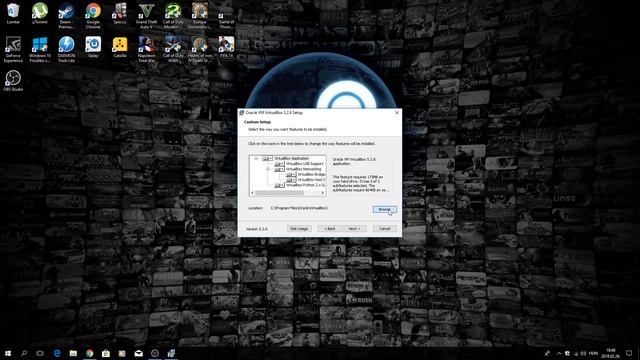Proceed with the Next button
The width and height of the screenshot is (640, 360).
click(354, 229)
